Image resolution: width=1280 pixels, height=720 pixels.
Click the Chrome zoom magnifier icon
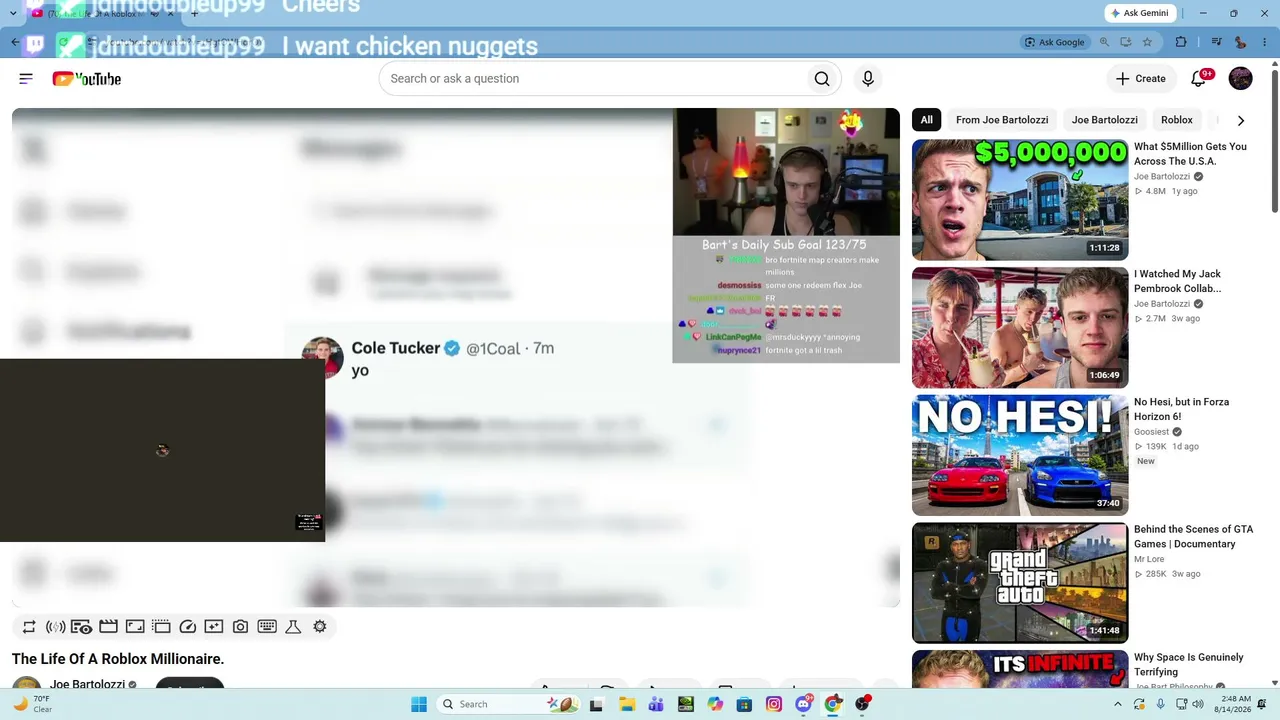click(x=1104, y=42)
